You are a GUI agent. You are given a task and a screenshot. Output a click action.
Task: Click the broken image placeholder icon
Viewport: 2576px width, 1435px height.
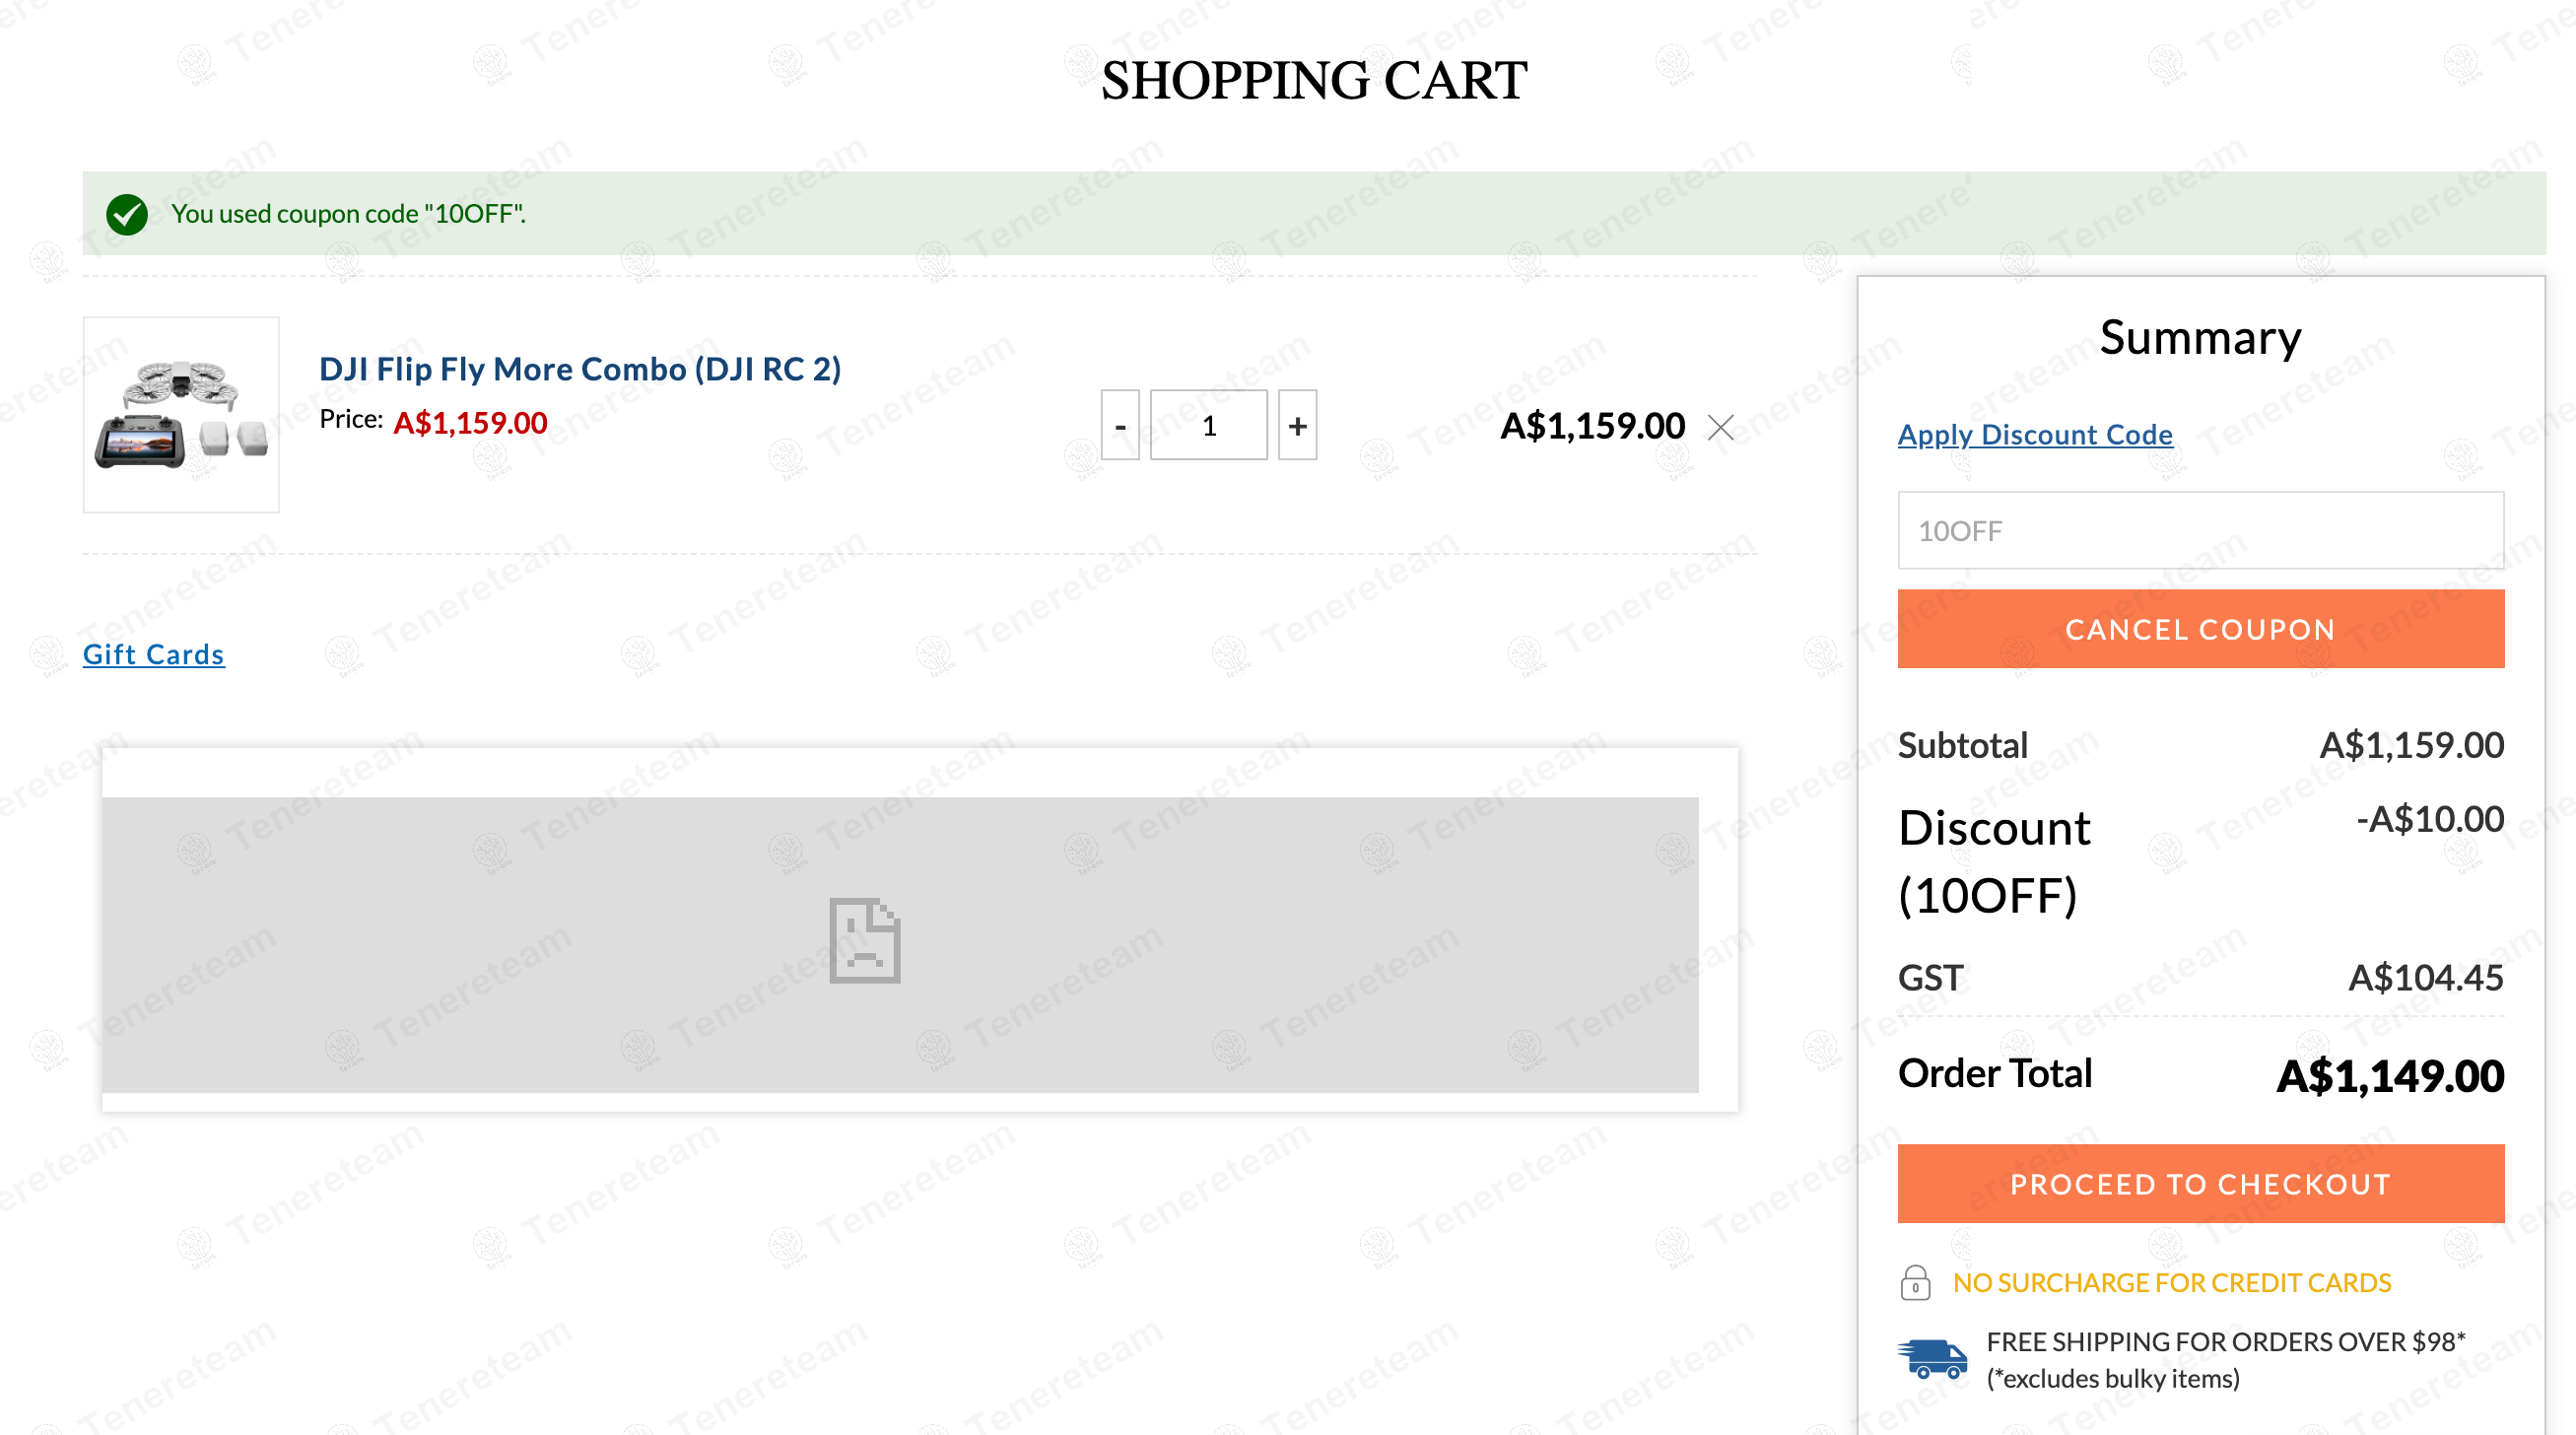[x=864, y=940]
